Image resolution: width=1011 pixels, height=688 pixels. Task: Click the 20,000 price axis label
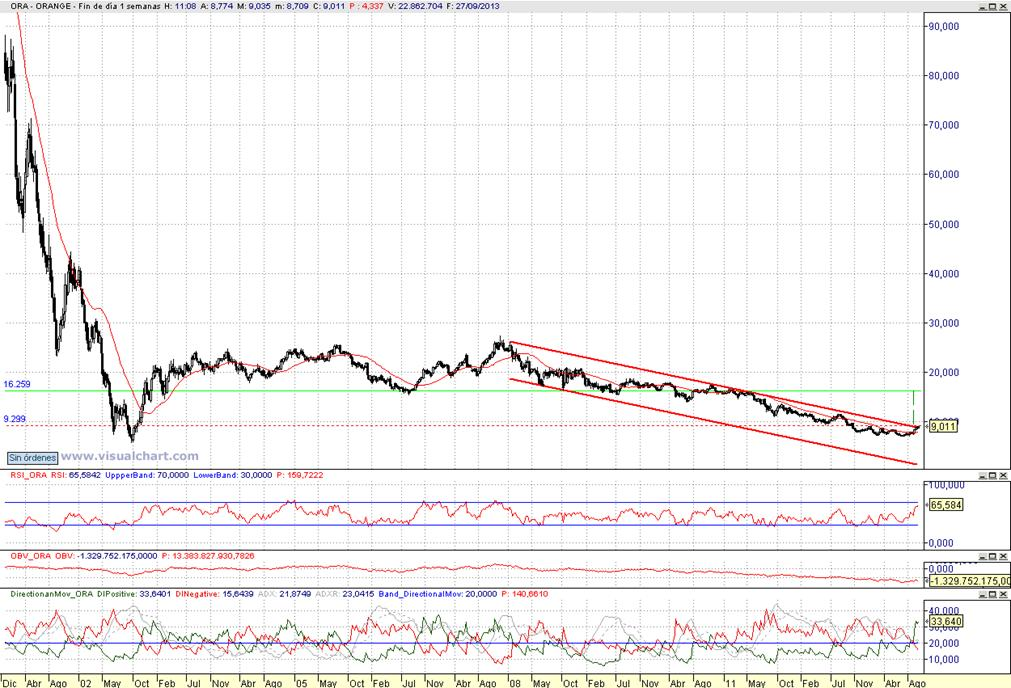click(x=943, y=373)
